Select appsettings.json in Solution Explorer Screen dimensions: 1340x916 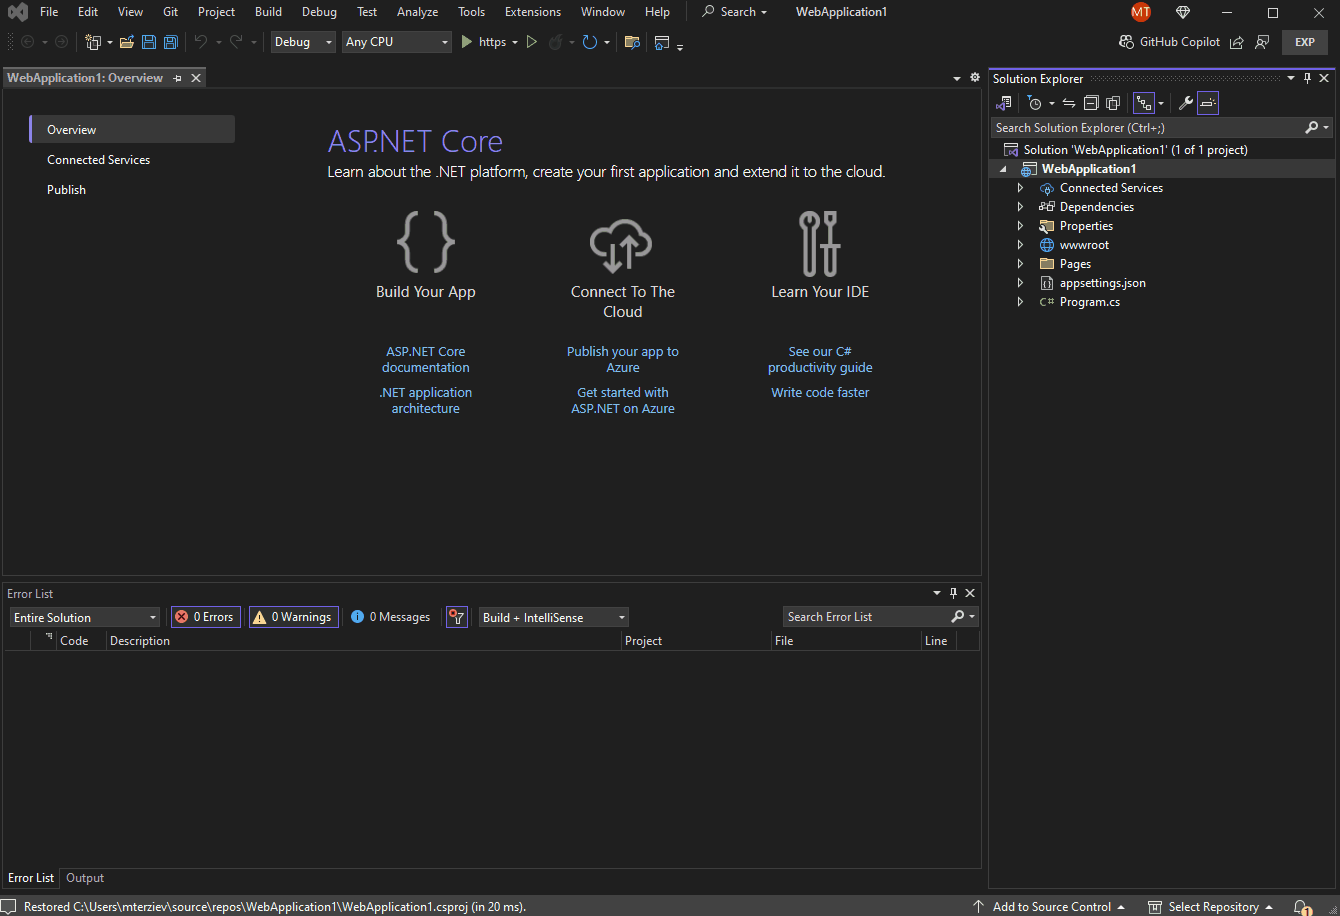pos(1103,283)
